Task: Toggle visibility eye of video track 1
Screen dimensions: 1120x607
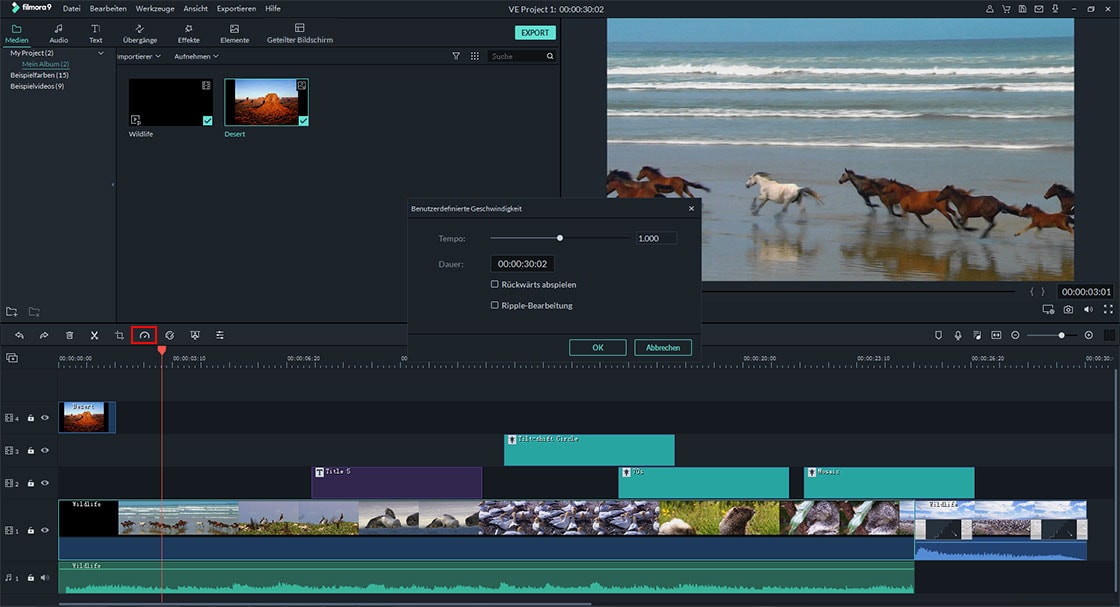Action: [45, 531]
